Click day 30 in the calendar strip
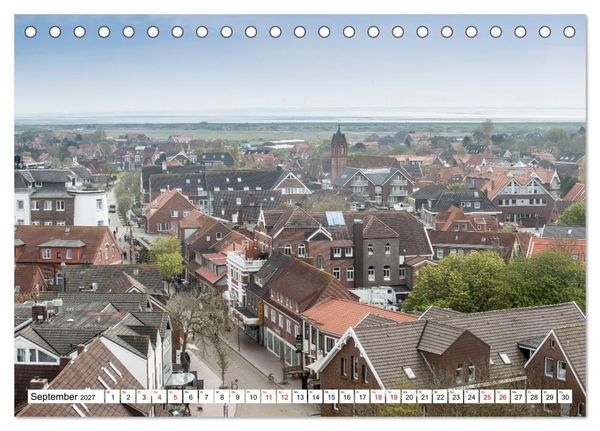The height and width of the screenshot is (431, 600). [x=565, y=397]
